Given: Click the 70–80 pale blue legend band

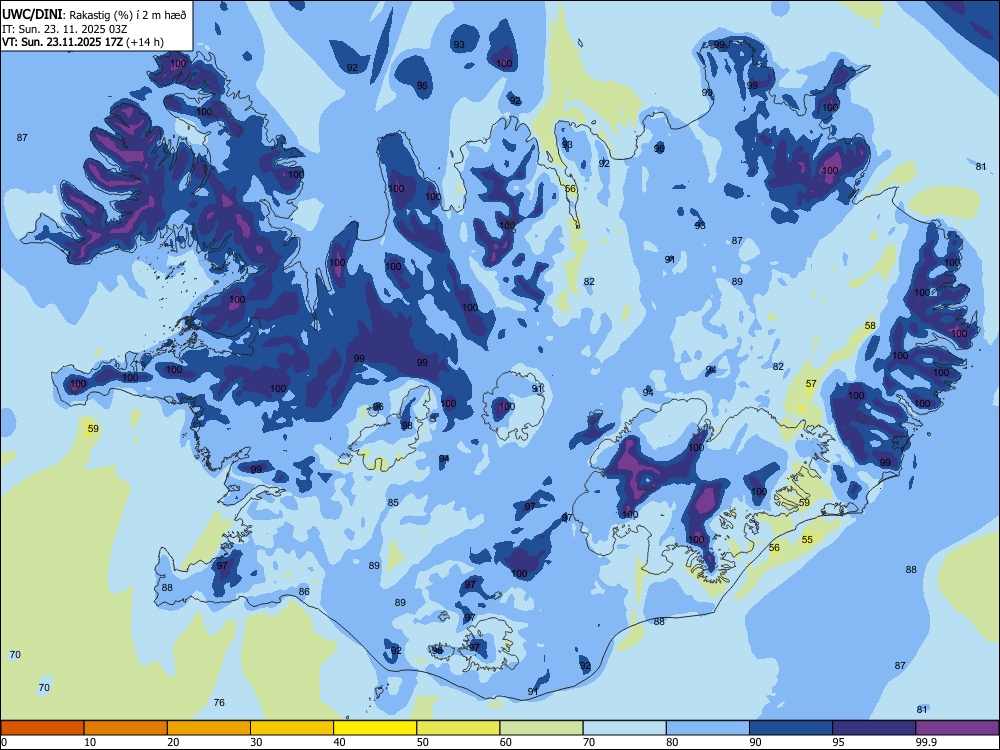Looking at the screenshot, I should coord(624,728).
